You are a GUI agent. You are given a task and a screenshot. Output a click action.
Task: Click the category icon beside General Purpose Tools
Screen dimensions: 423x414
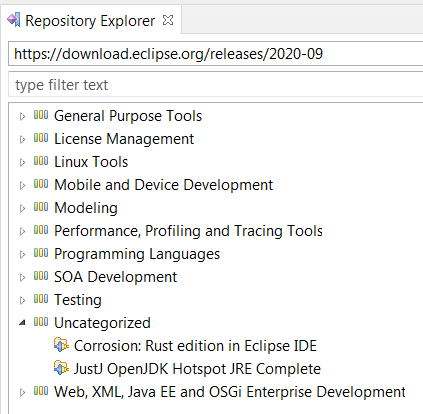(41, 115)
